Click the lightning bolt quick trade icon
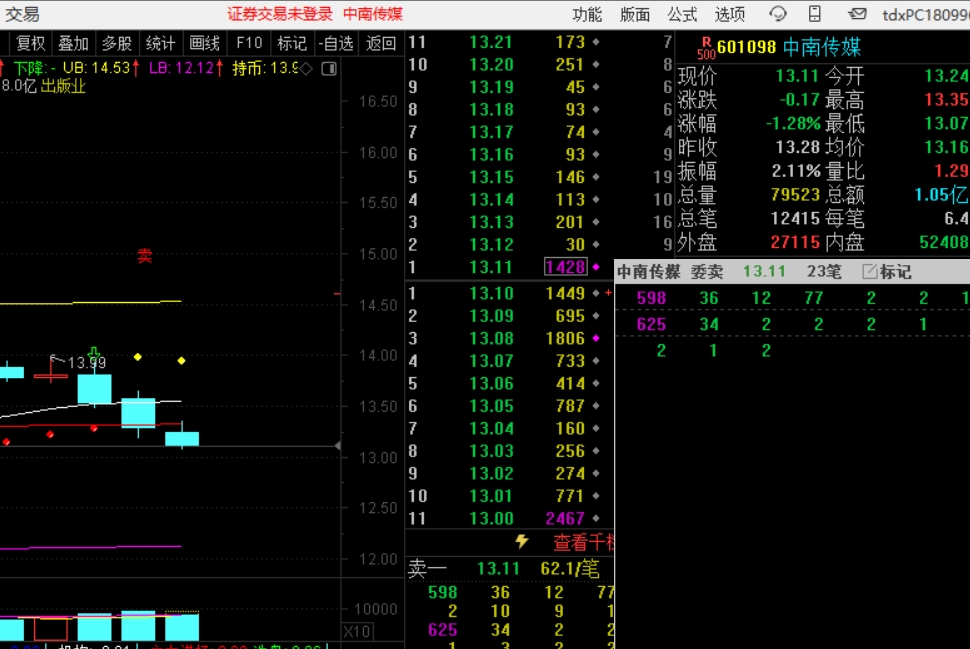This screenshot has height=649, width=970. 522,541
